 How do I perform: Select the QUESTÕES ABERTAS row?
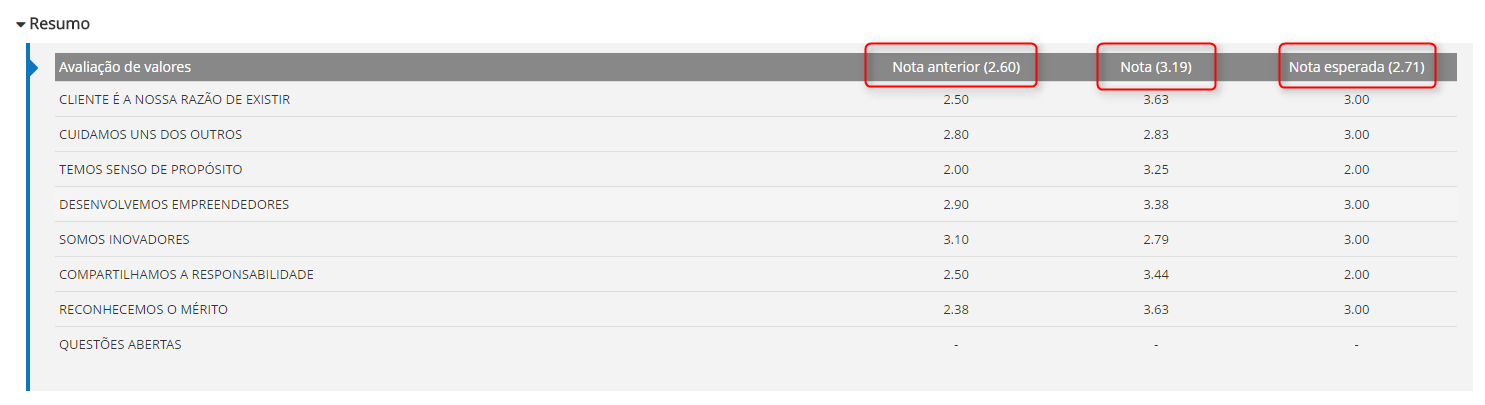click(x=756, y=344)
